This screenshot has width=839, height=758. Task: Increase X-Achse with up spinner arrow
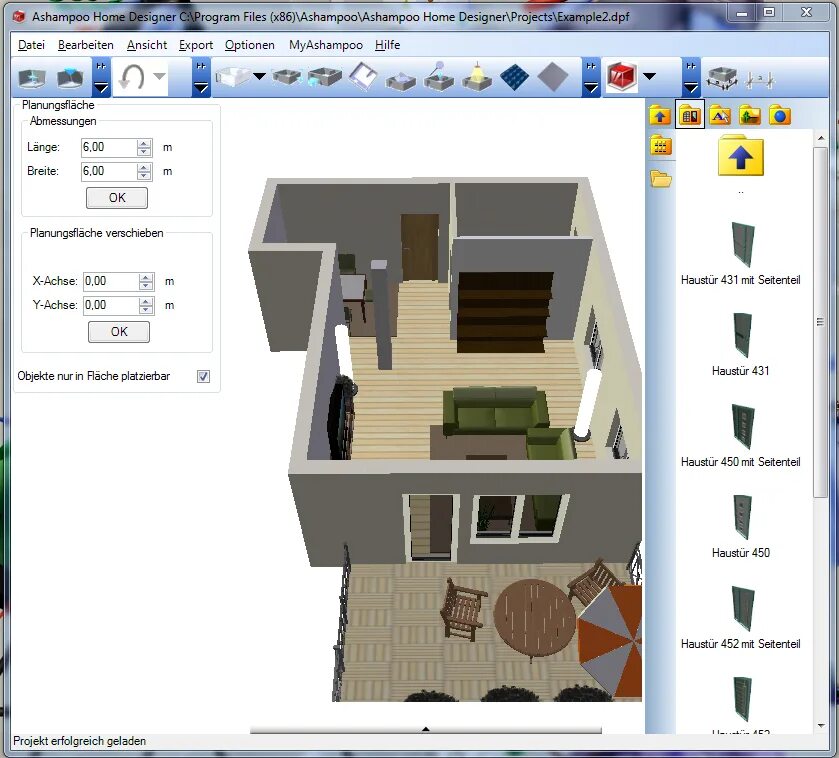pyautogui.click(x=146, y=277)
